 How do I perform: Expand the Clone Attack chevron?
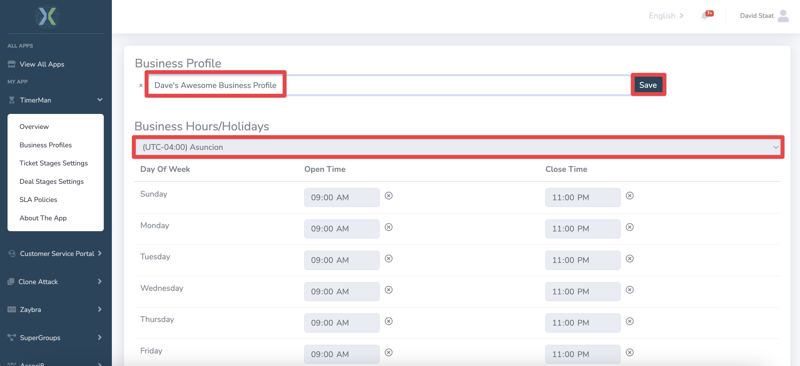99,282
